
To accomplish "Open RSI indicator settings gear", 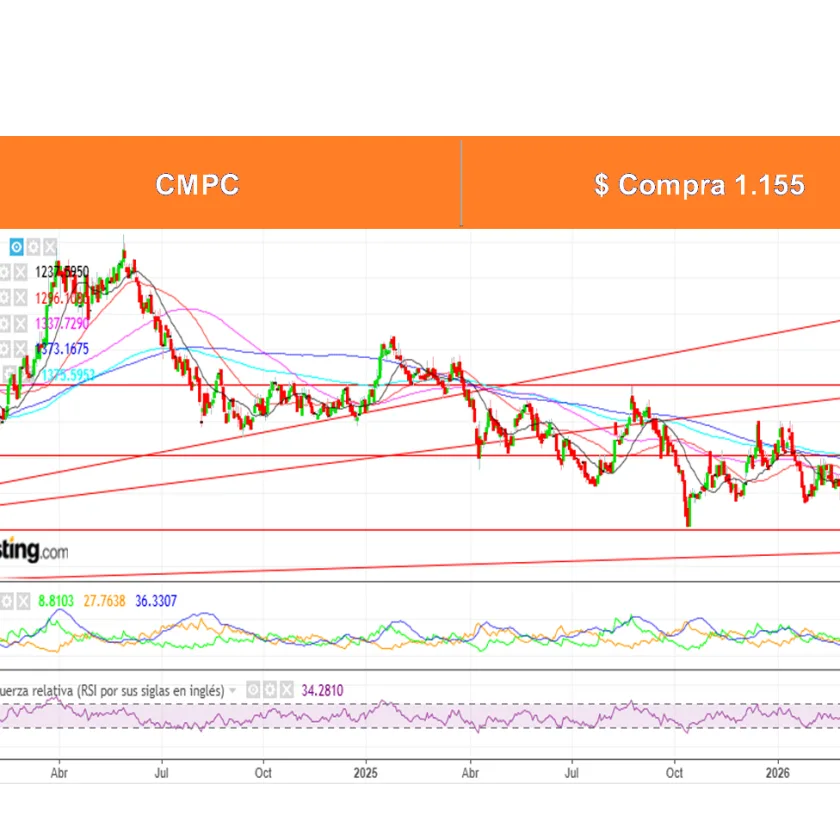I will coord(268,690).
